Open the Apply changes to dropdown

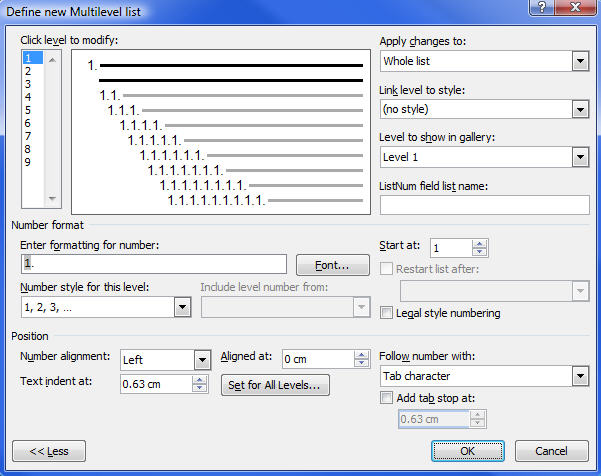tap(580, 61)
